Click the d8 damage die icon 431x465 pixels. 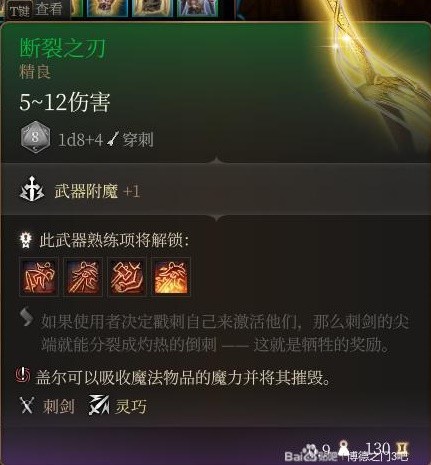pos(35,139)
